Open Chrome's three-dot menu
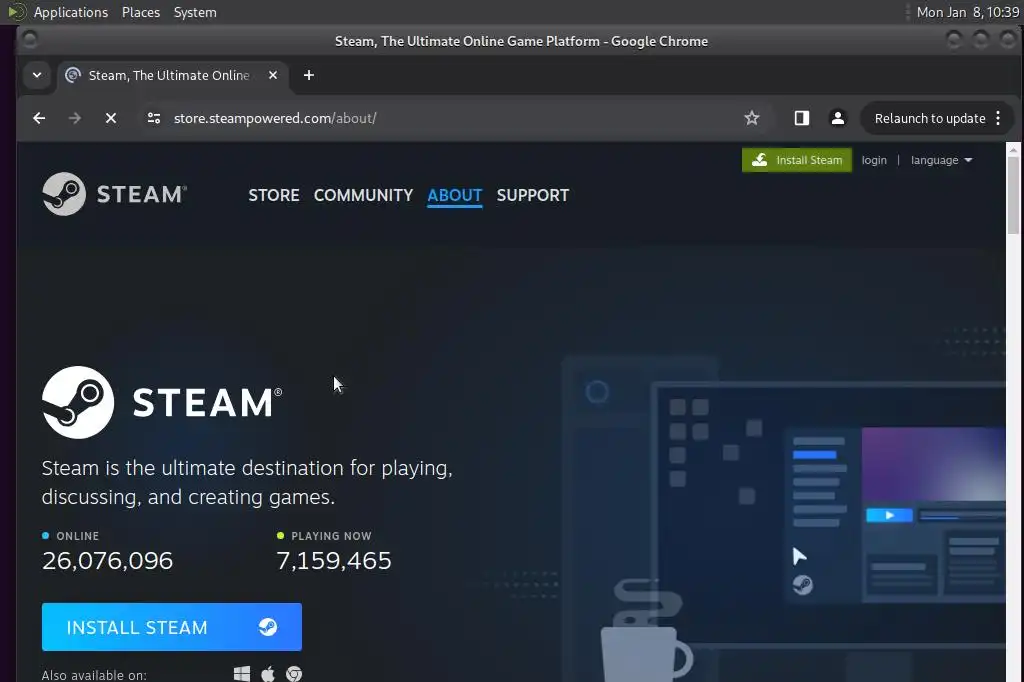The image size is (1024, 682). pyautogui.click(x=998, y=118)
